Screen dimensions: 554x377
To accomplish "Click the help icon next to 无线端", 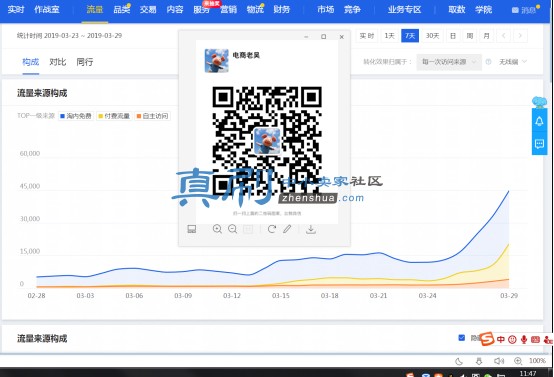I will pos(488,62).
